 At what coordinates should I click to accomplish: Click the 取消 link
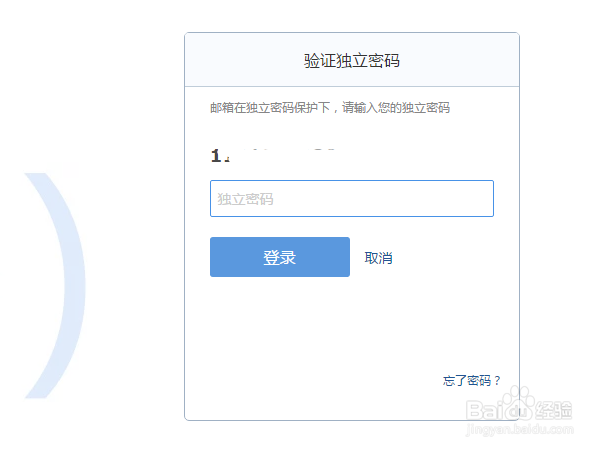pos(378,258)
